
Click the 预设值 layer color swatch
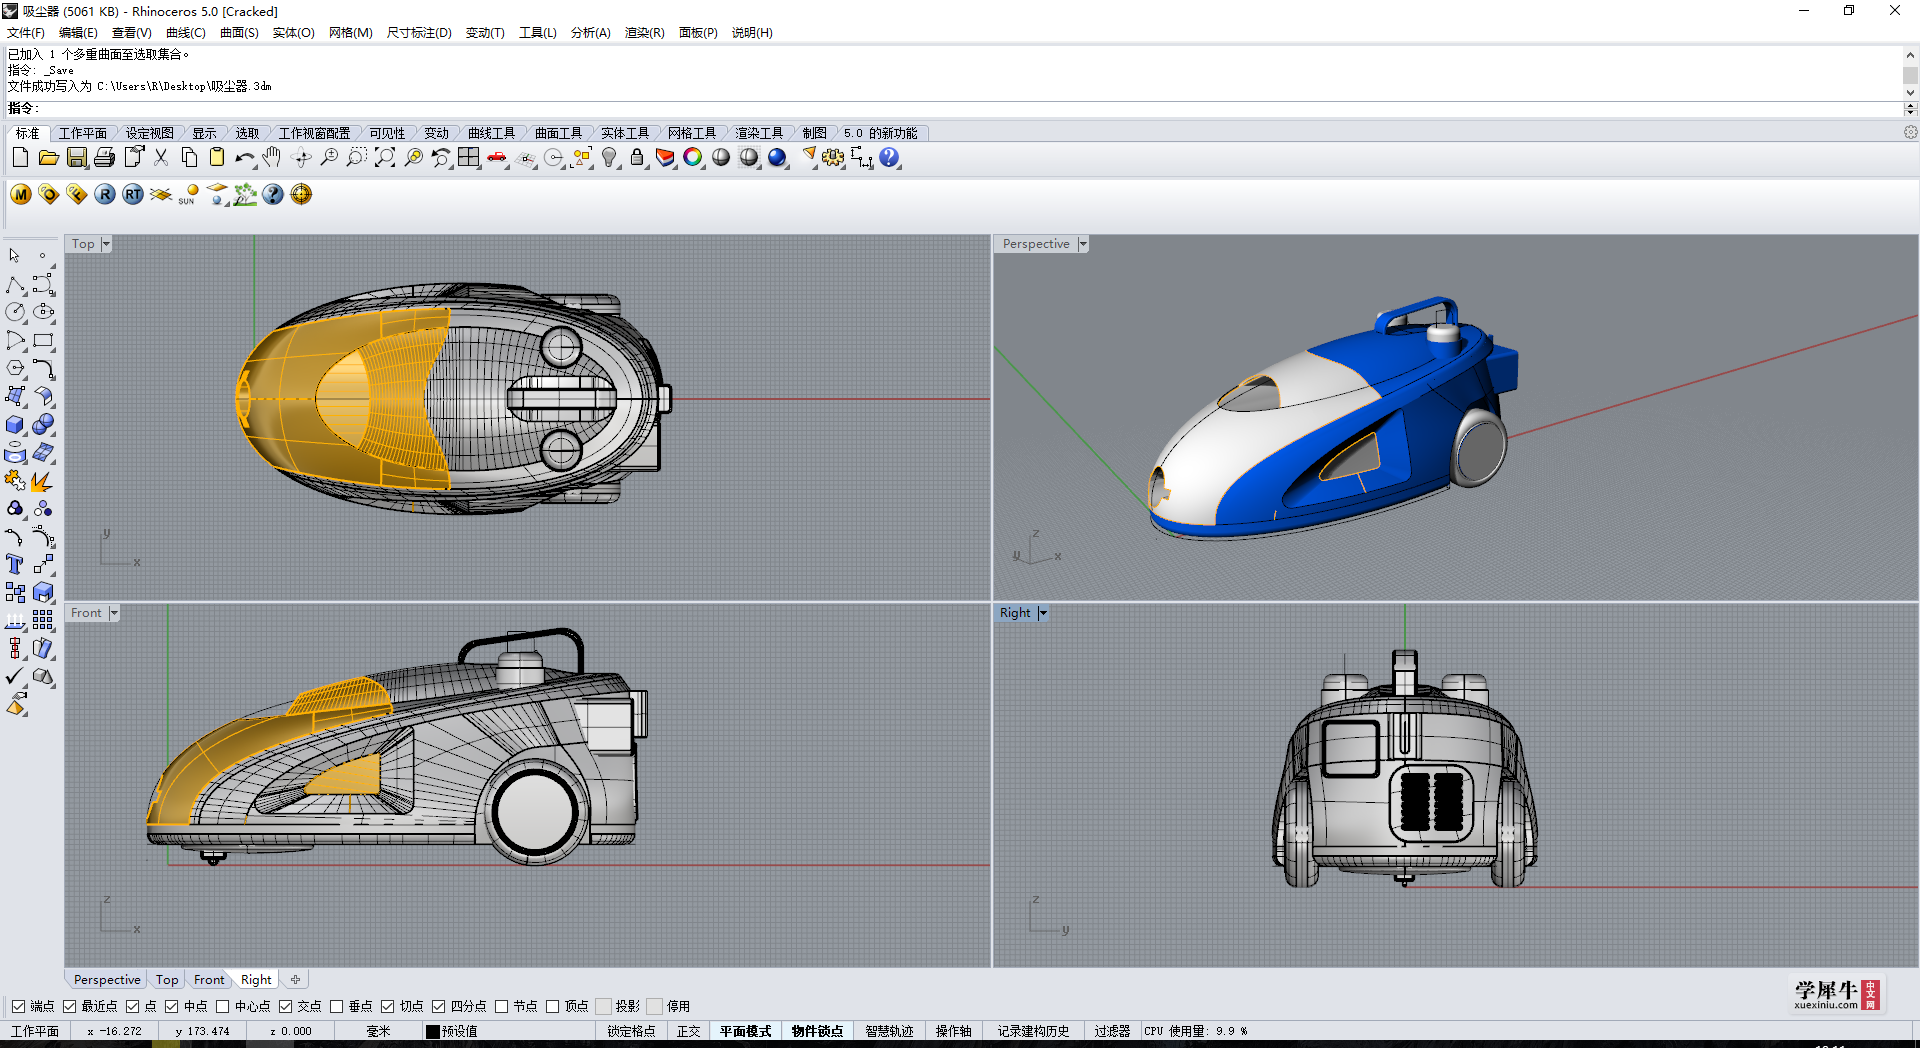tap(433, 1031)
